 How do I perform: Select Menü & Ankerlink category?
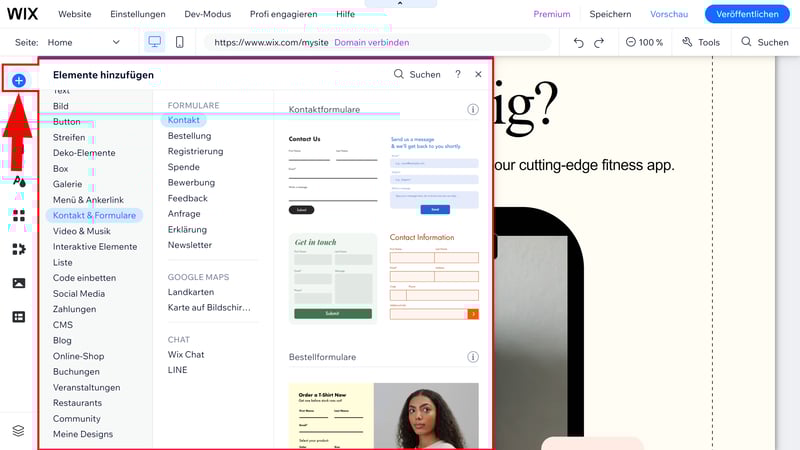coord(88,199)
